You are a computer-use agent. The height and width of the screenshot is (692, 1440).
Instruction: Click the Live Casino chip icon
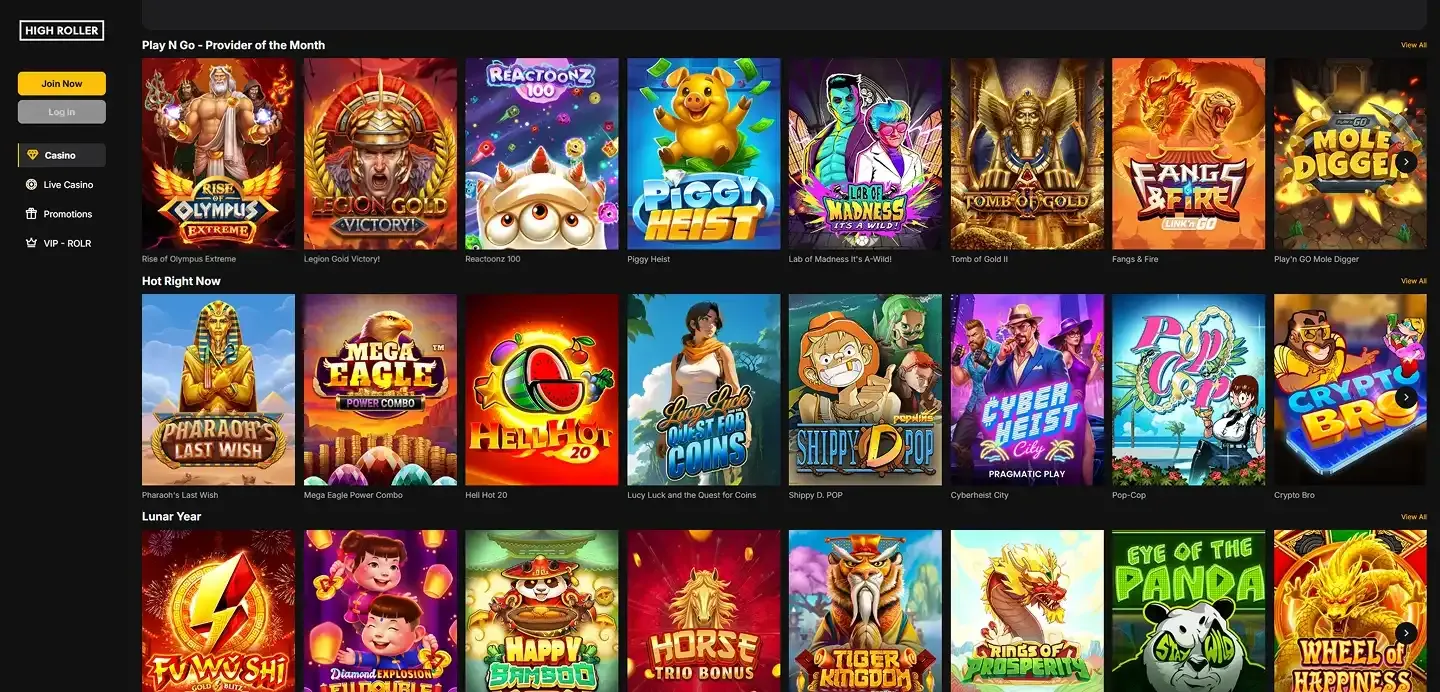coord(32,185)
